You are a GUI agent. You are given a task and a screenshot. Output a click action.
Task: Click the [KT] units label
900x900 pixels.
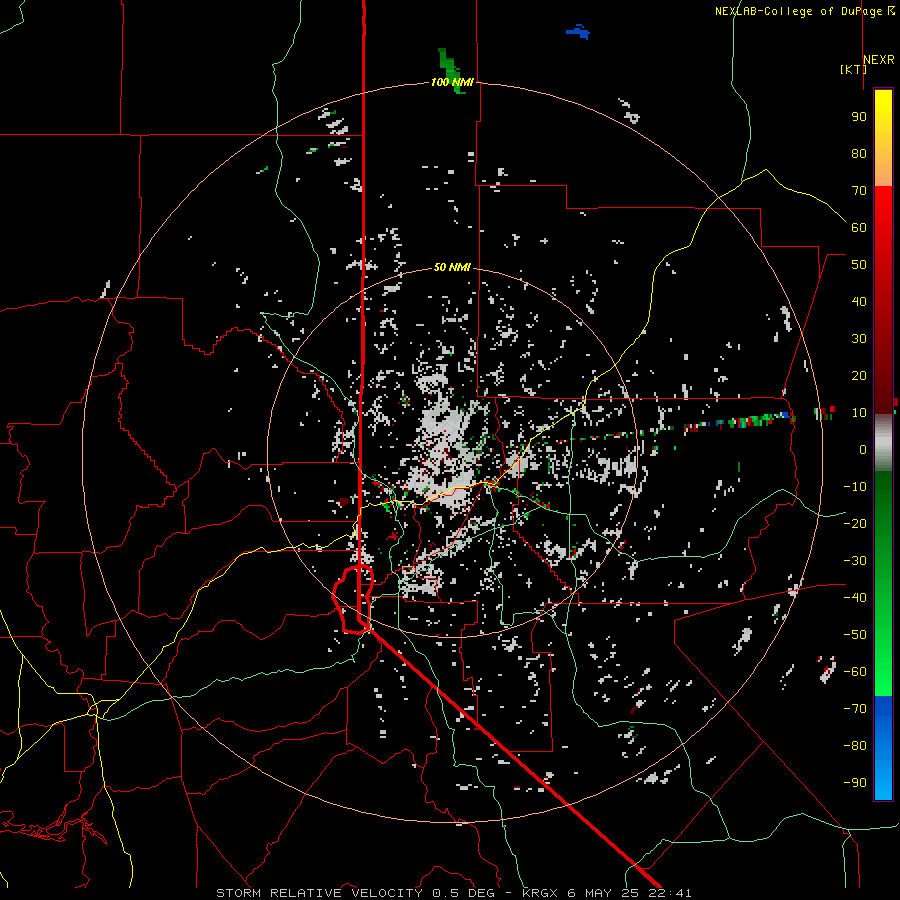pos(853,69)
